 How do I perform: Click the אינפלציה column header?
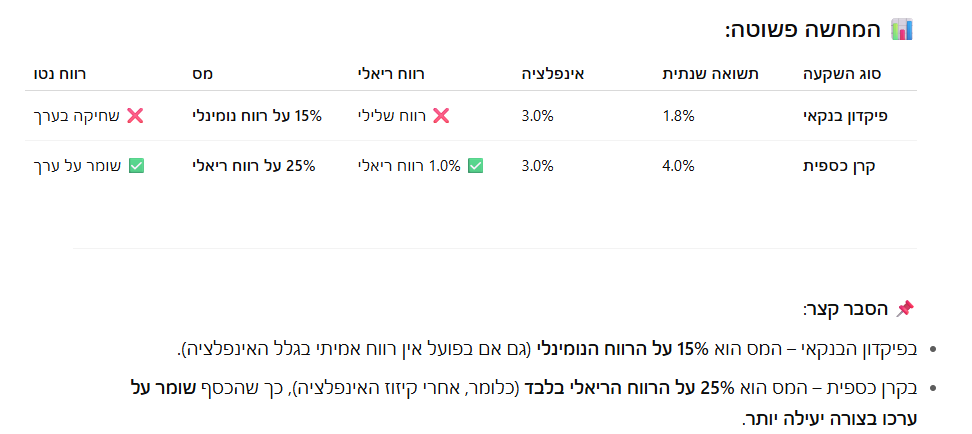pos(552,74)
